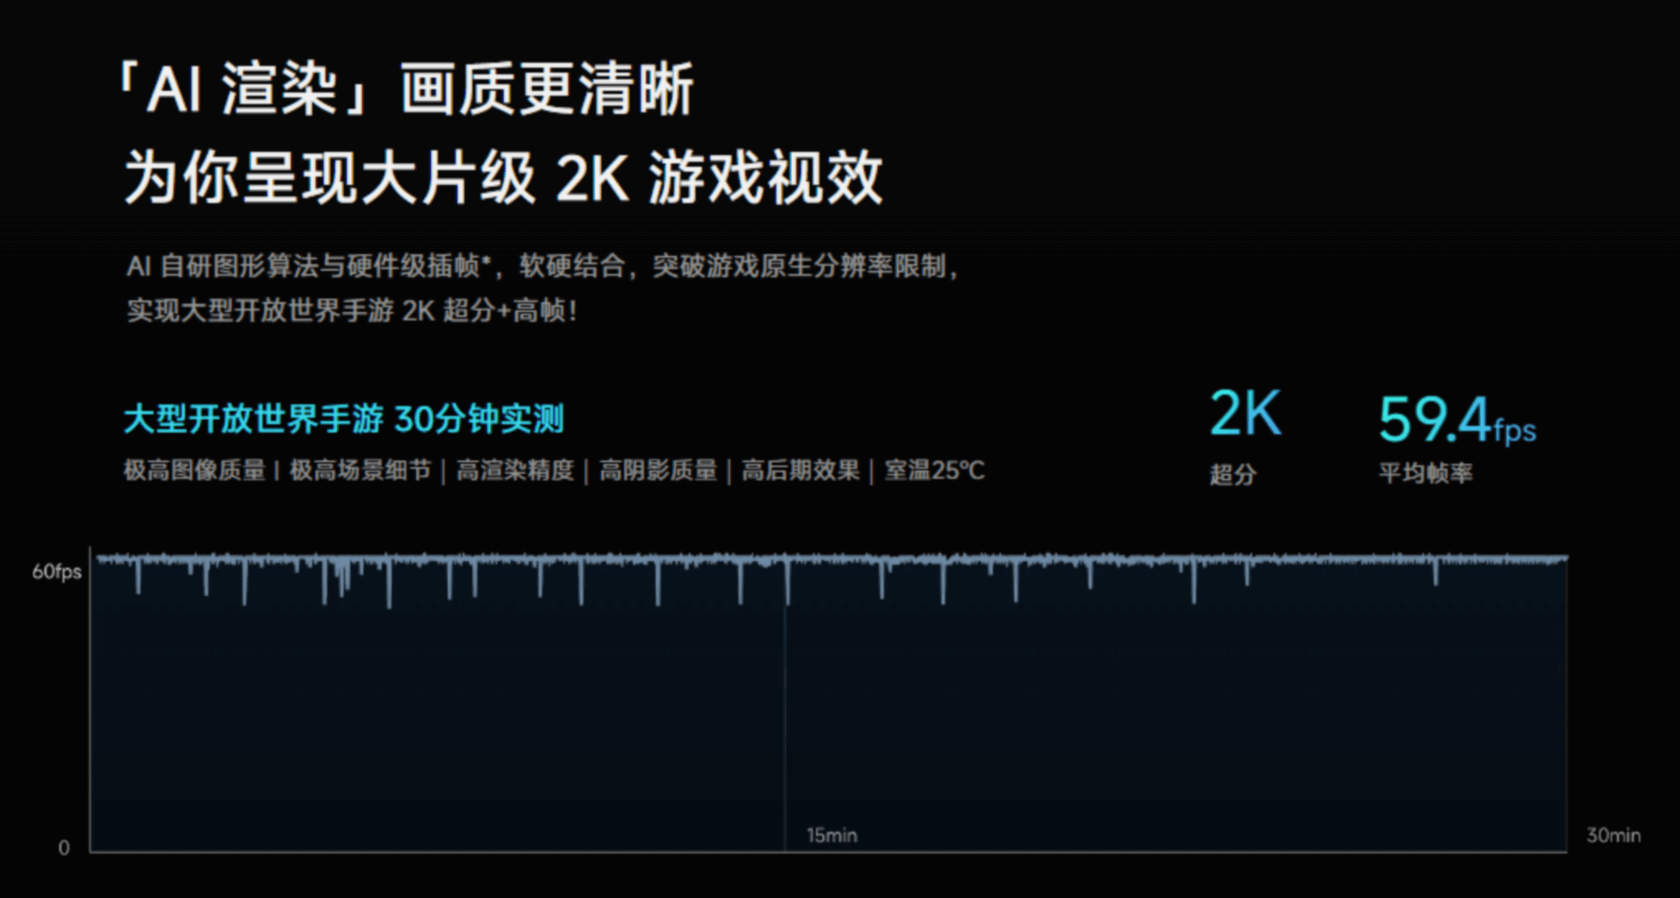1680x898 pixels.
Task: Click the deepest frame drop spike near 15min
Action: 787,590
